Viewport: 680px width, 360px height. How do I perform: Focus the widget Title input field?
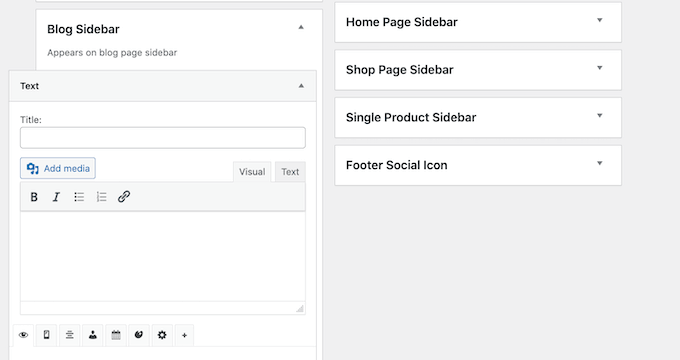(x=163, y=138)
